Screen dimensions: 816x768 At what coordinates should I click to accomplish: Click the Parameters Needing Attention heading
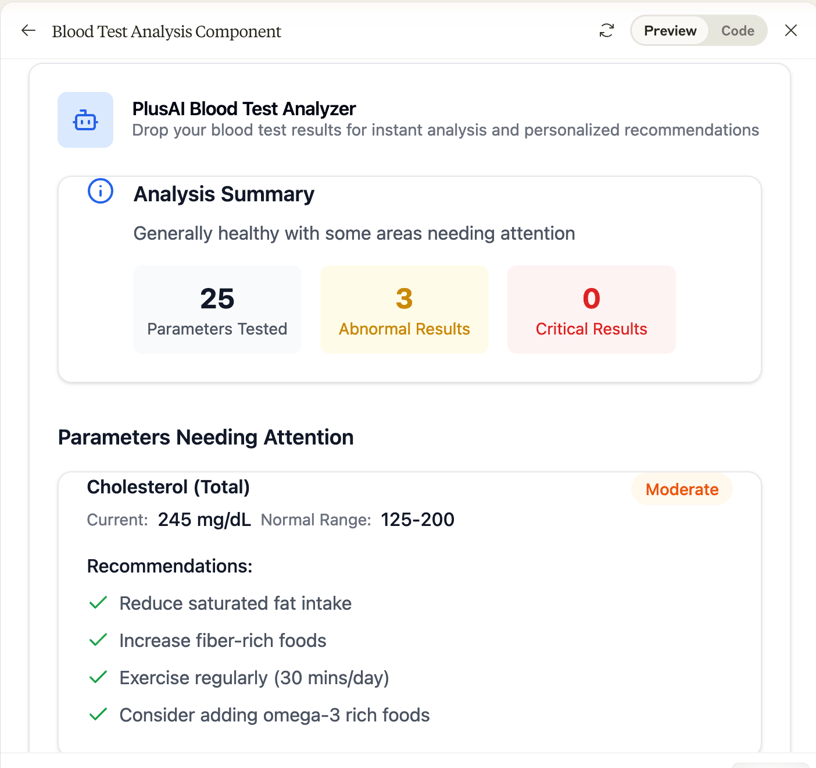[x=206, y=437]
